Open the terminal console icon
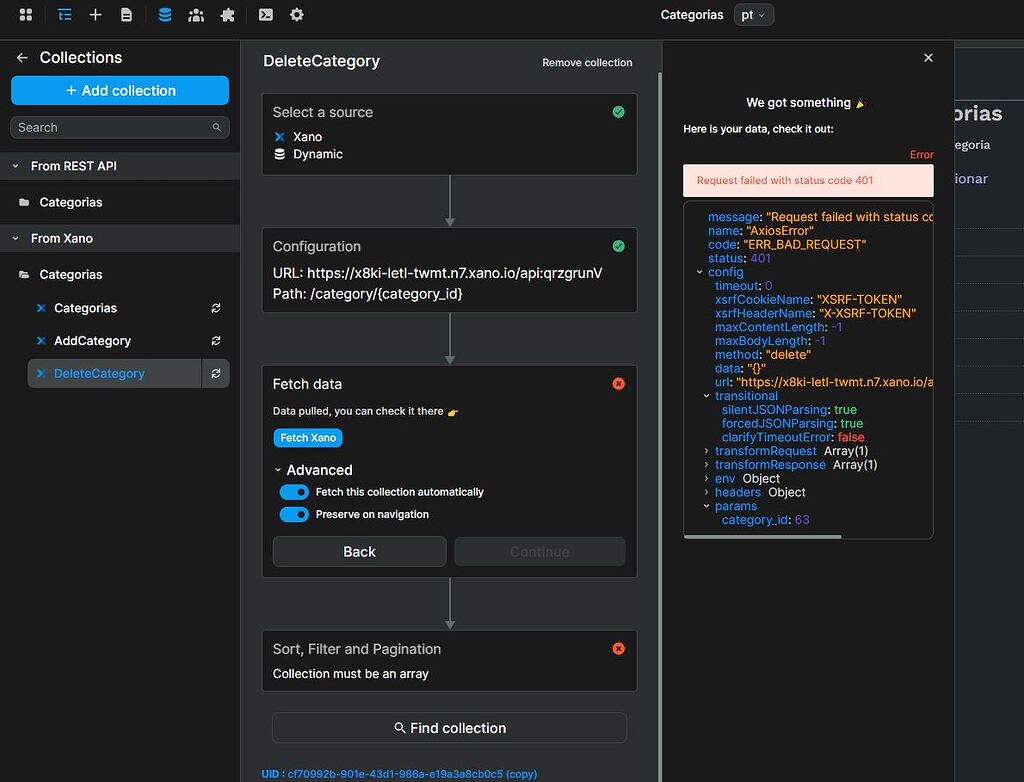 pyautogui.click(x=266, y=15)
